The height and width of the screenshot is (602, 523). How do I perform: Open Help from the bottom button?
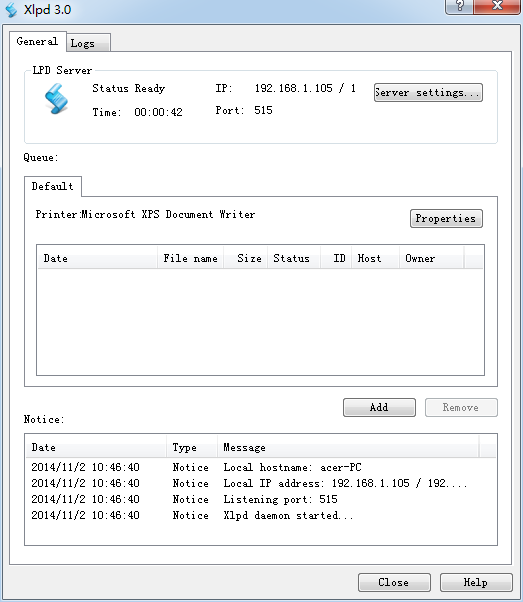click(x=476, y=582)
